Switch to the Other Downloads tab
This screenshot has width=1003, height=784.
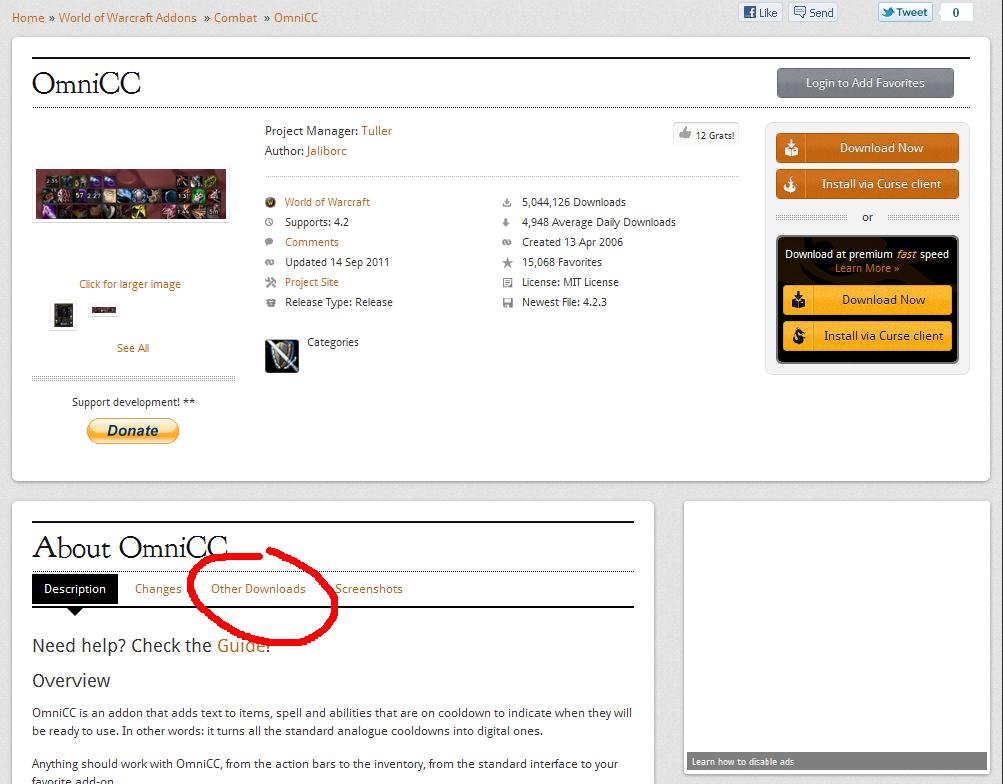click(258, 589)
